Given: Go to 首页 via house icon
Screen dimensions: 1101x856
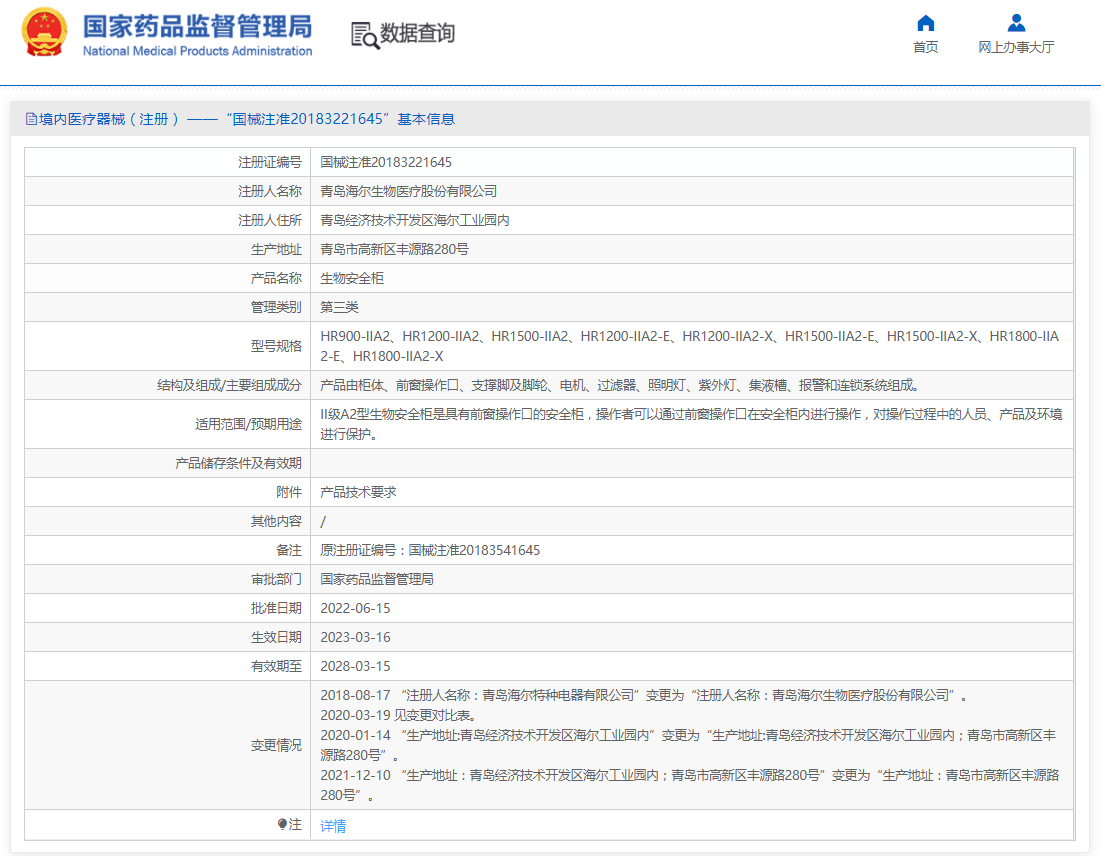Looking at the screenshot, I should point(925,23).
